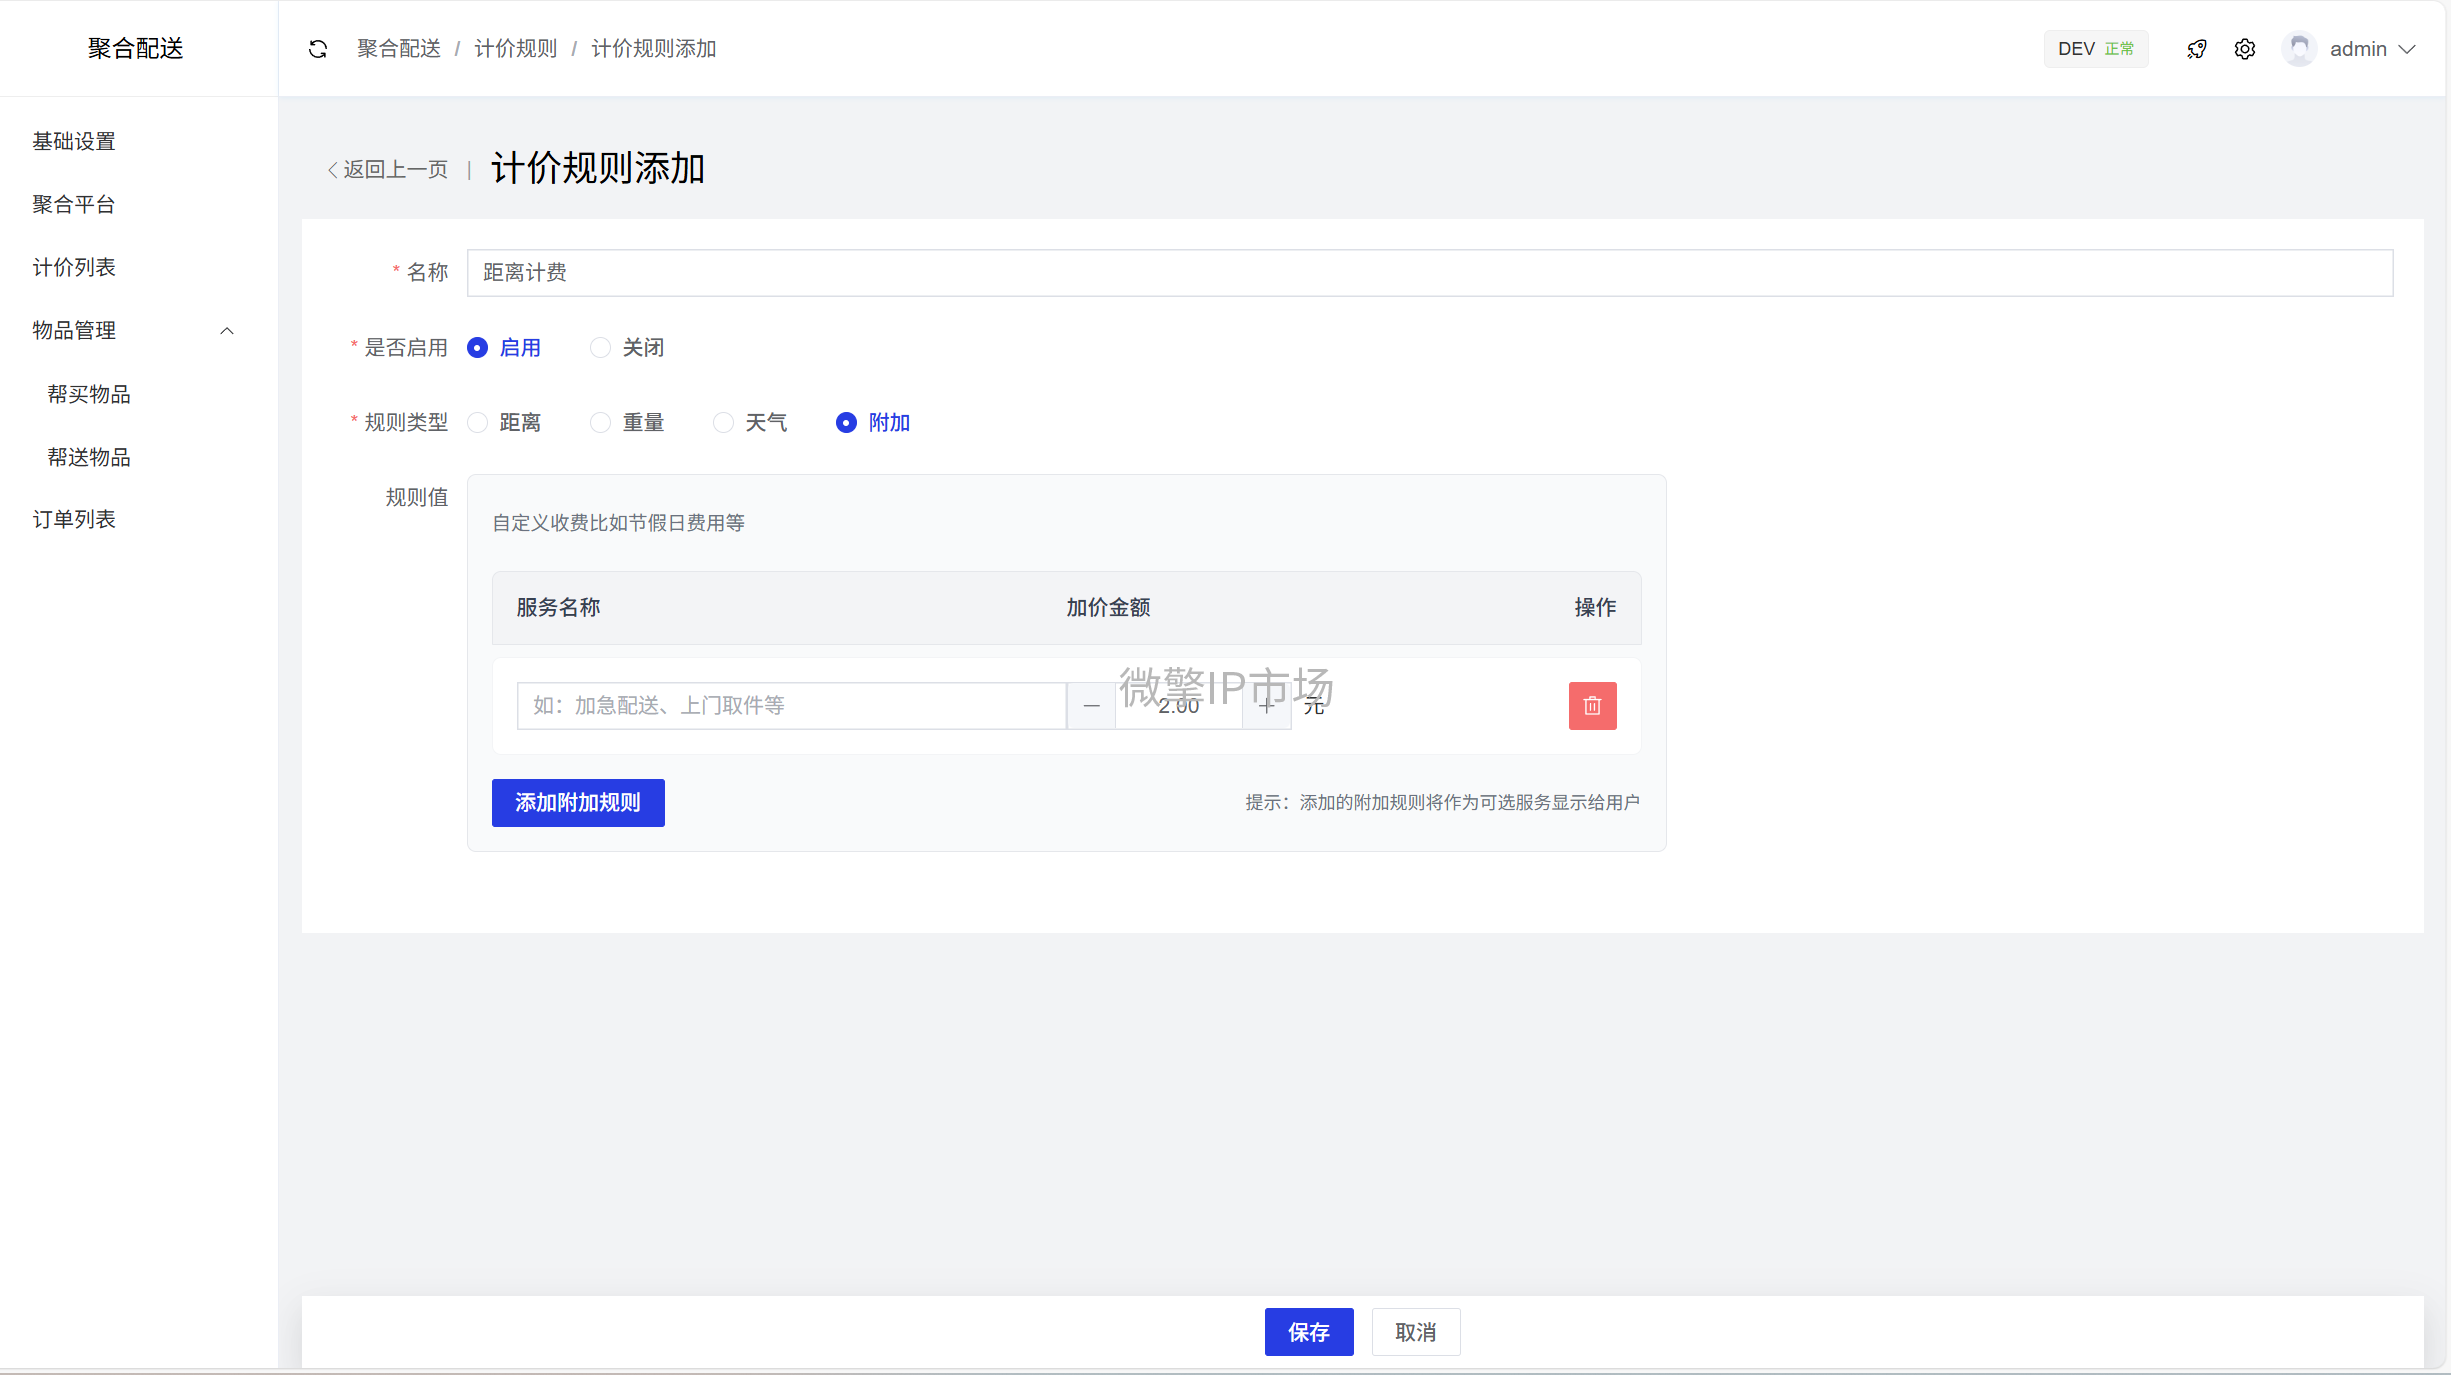The width and height of the screenshot is (2451, 1375).
Task: Open 计价列表 in sidebar
Action: point(74,267)
